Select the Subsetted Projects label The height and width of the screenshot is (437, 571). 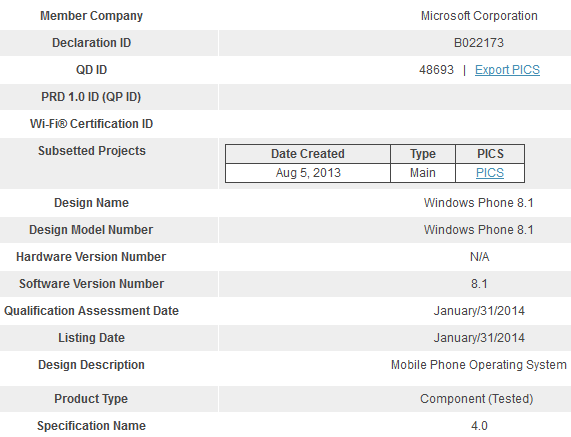tap(92, 151)
